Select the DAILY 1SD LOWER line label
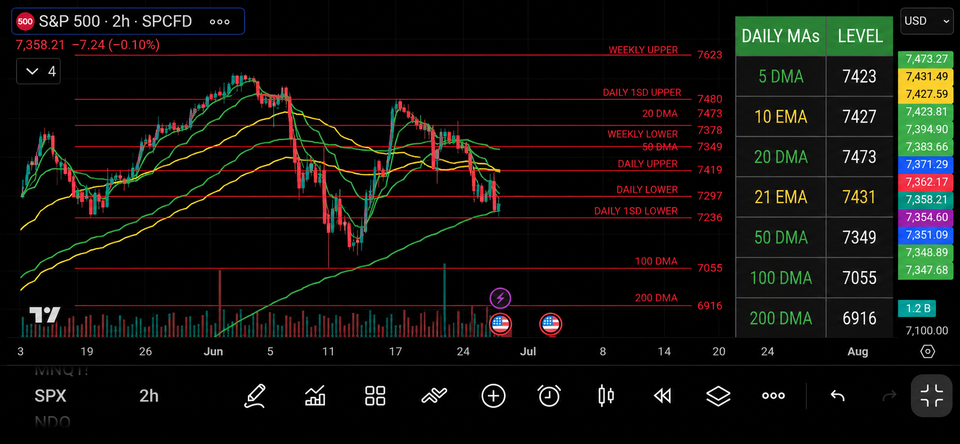This screenshot has width=960, height=444. pos(636,211)
